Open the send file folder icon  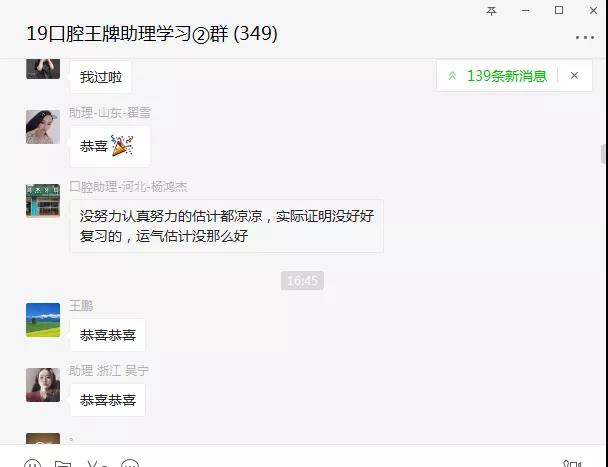tap(63, 464)
